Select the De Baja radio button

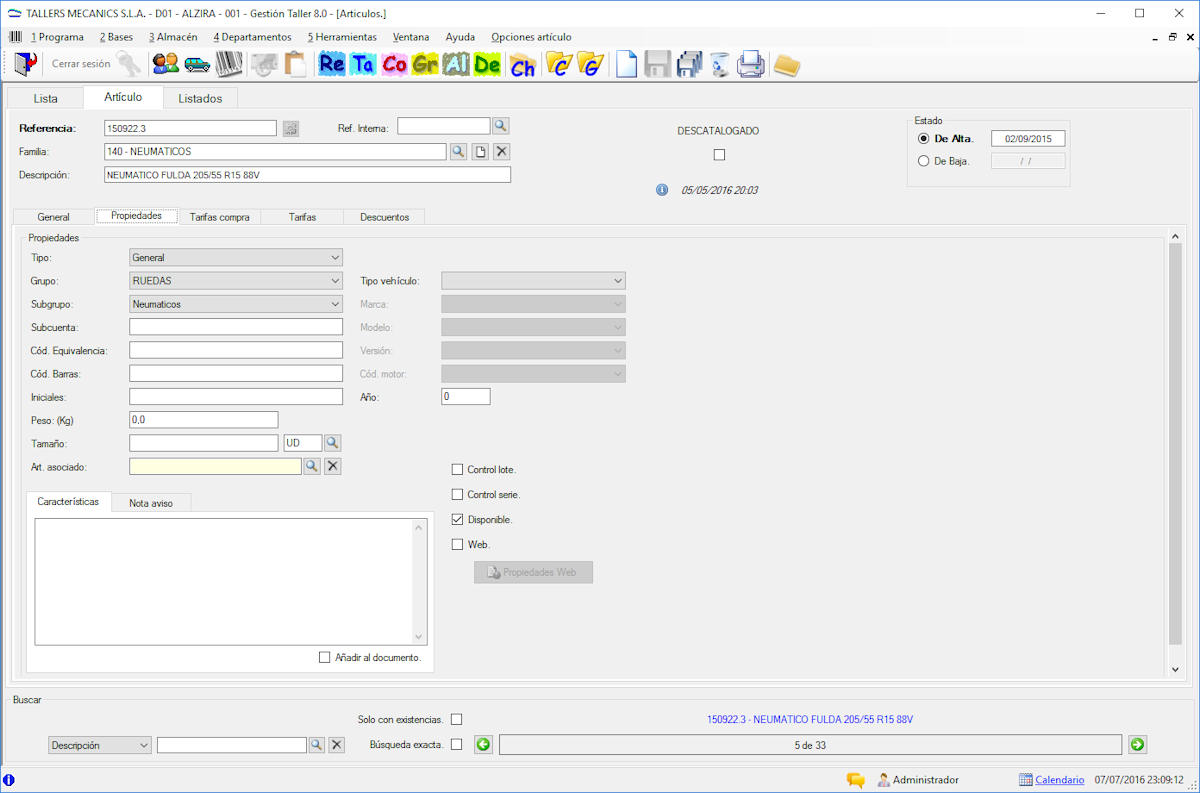[924, 161]
